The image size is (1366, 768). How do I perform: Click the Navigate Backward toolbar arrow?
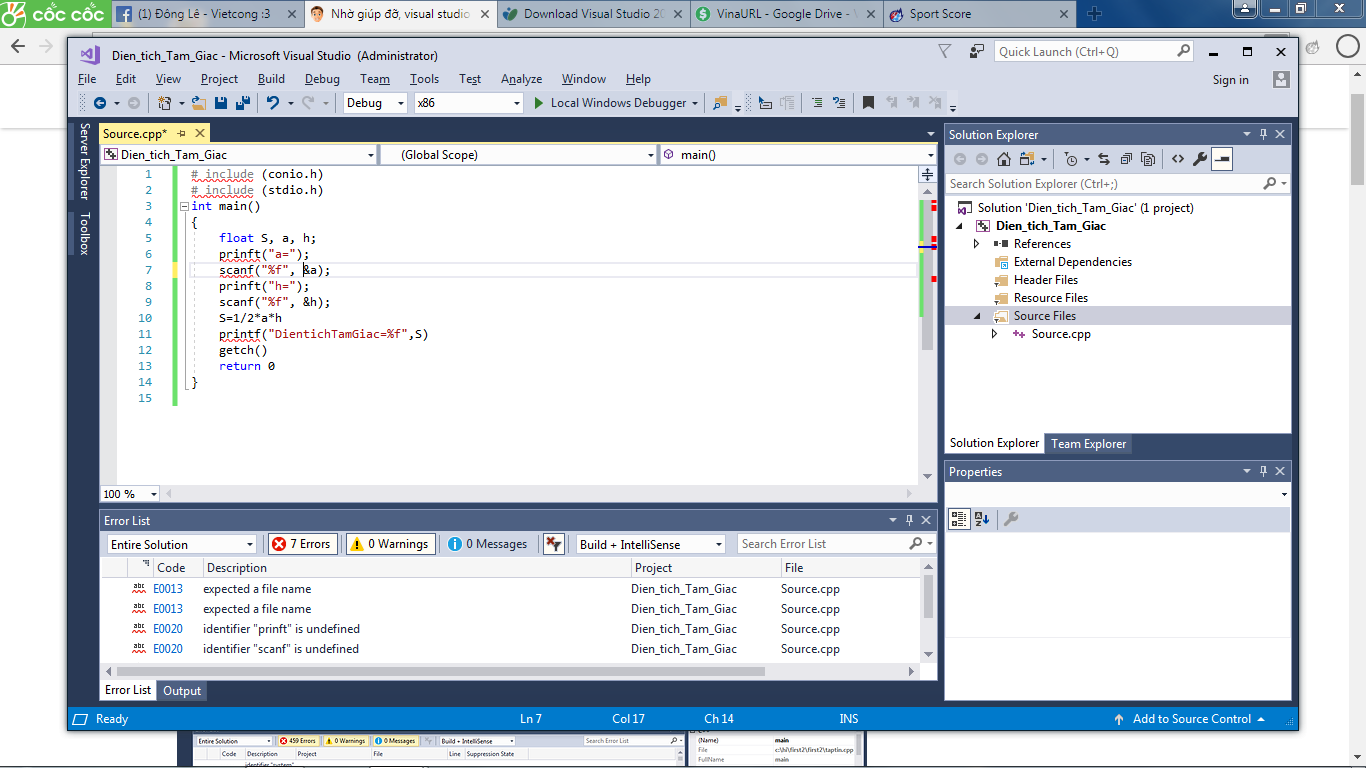coord(99,103)
